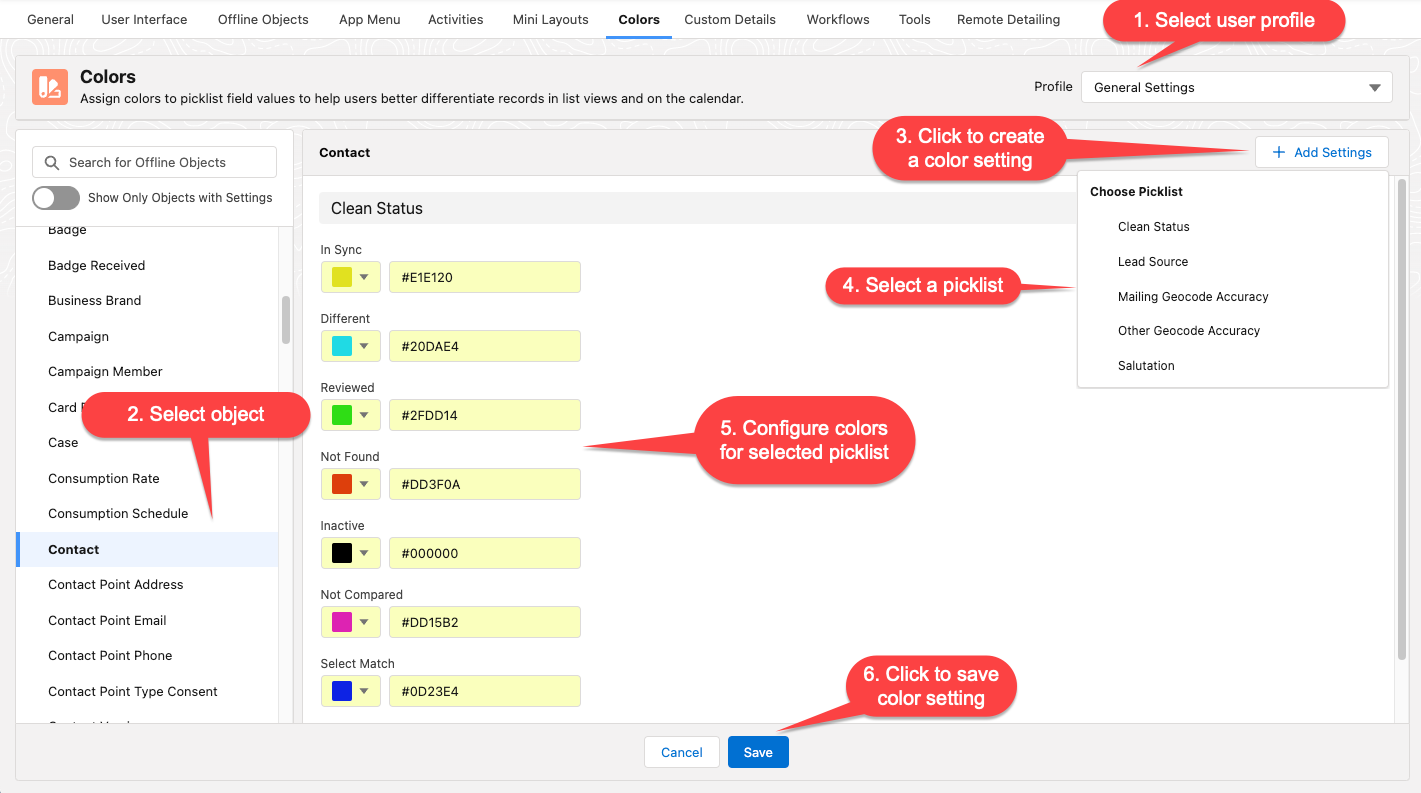The height and width of the screenshot is (793, 1421).
Task: Select Contact Point Email in object list
Action: coord(107,620)
